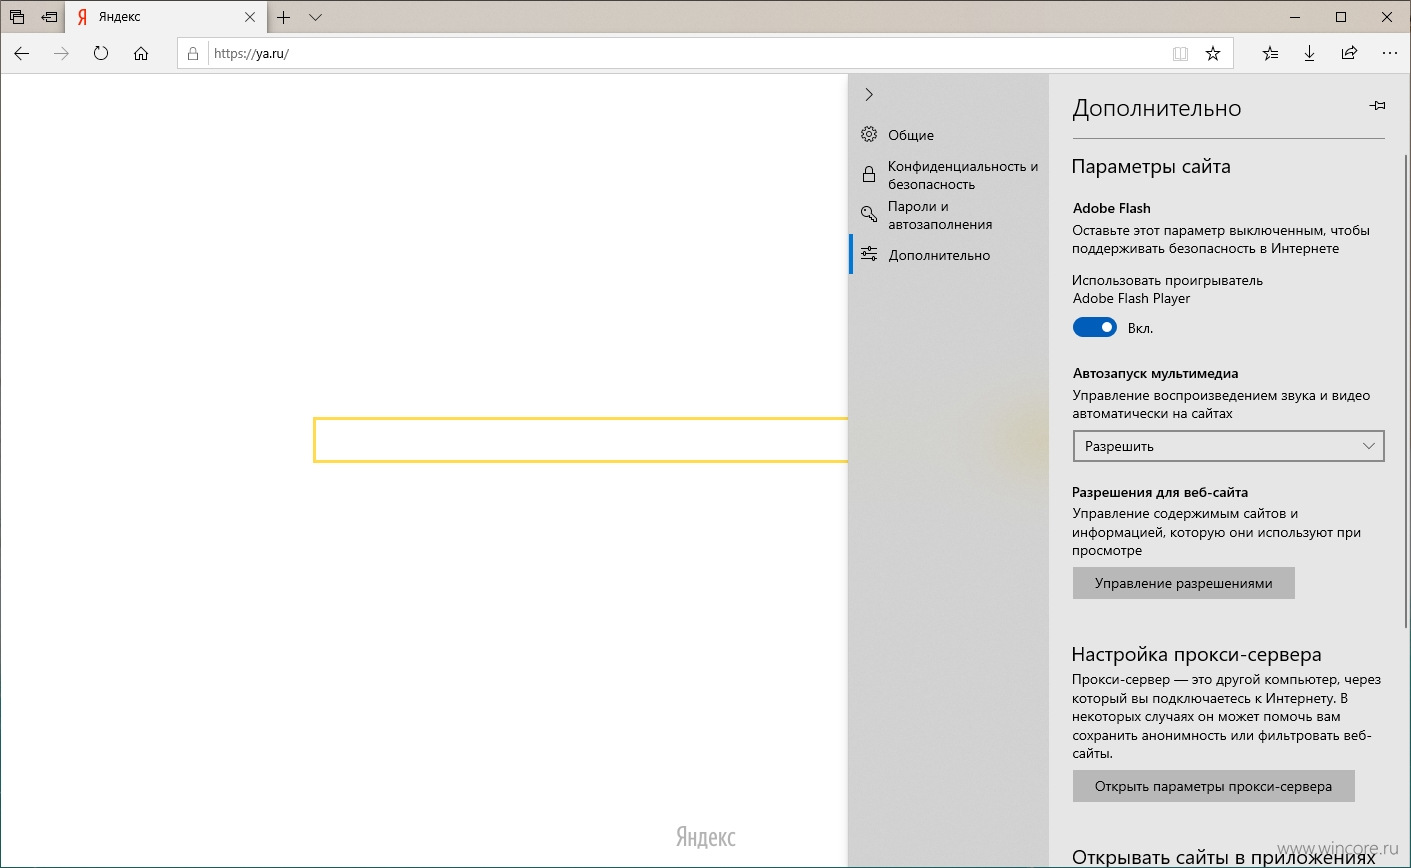This screenshot has height=868, width=1411.
Task: Click the tabs you've set aside icon
Action: tap(17, 17)
